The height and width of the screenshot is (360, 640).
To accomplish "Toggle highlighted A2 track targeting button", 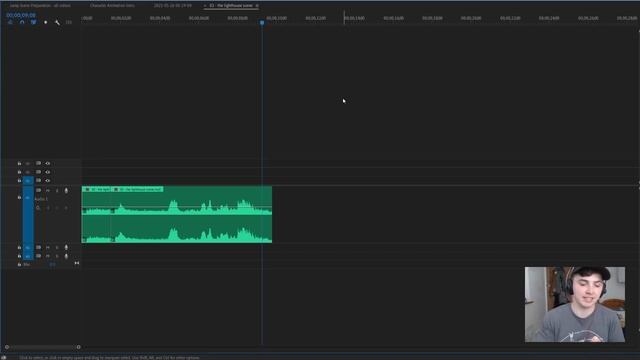I will point(28,247).
